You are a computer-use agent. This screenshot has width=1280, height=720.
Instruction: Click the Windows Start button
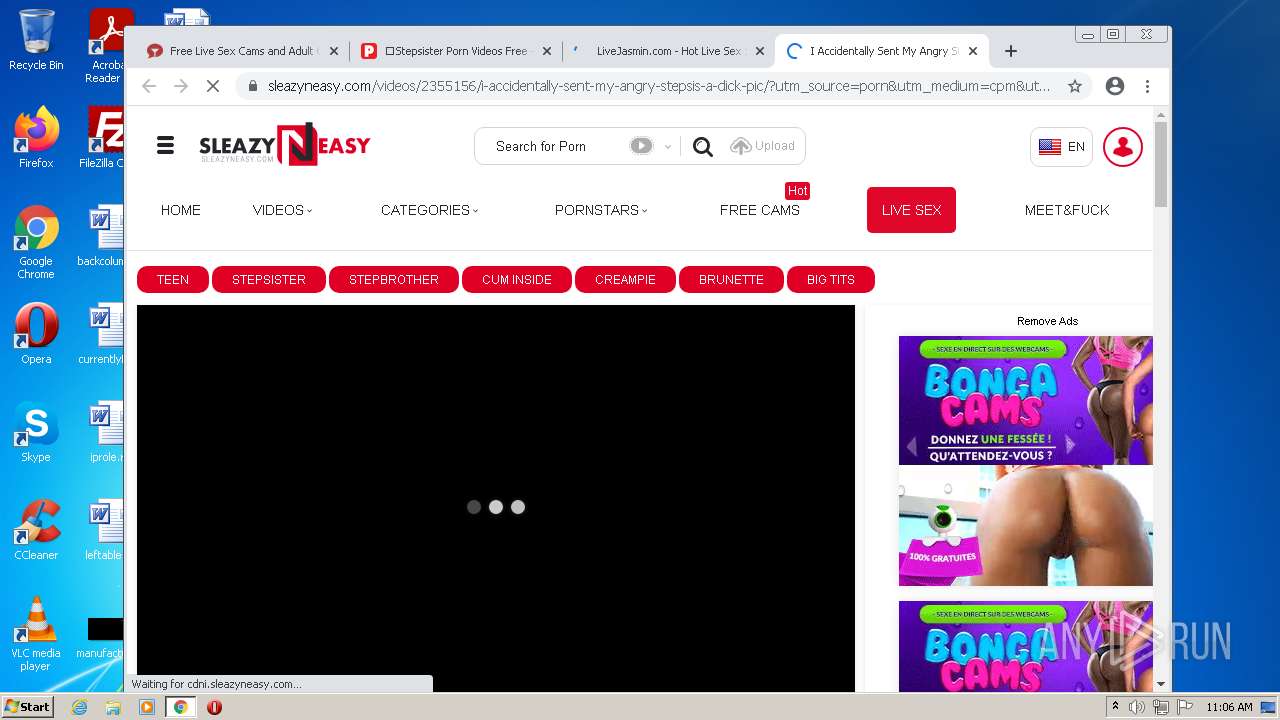pyautogui.click(x=27, y=707)
